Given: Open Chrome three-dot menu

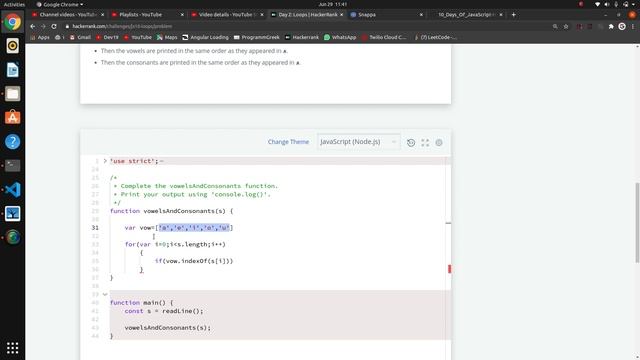Looking at the screenshot, I should click(x=633, y=26).
